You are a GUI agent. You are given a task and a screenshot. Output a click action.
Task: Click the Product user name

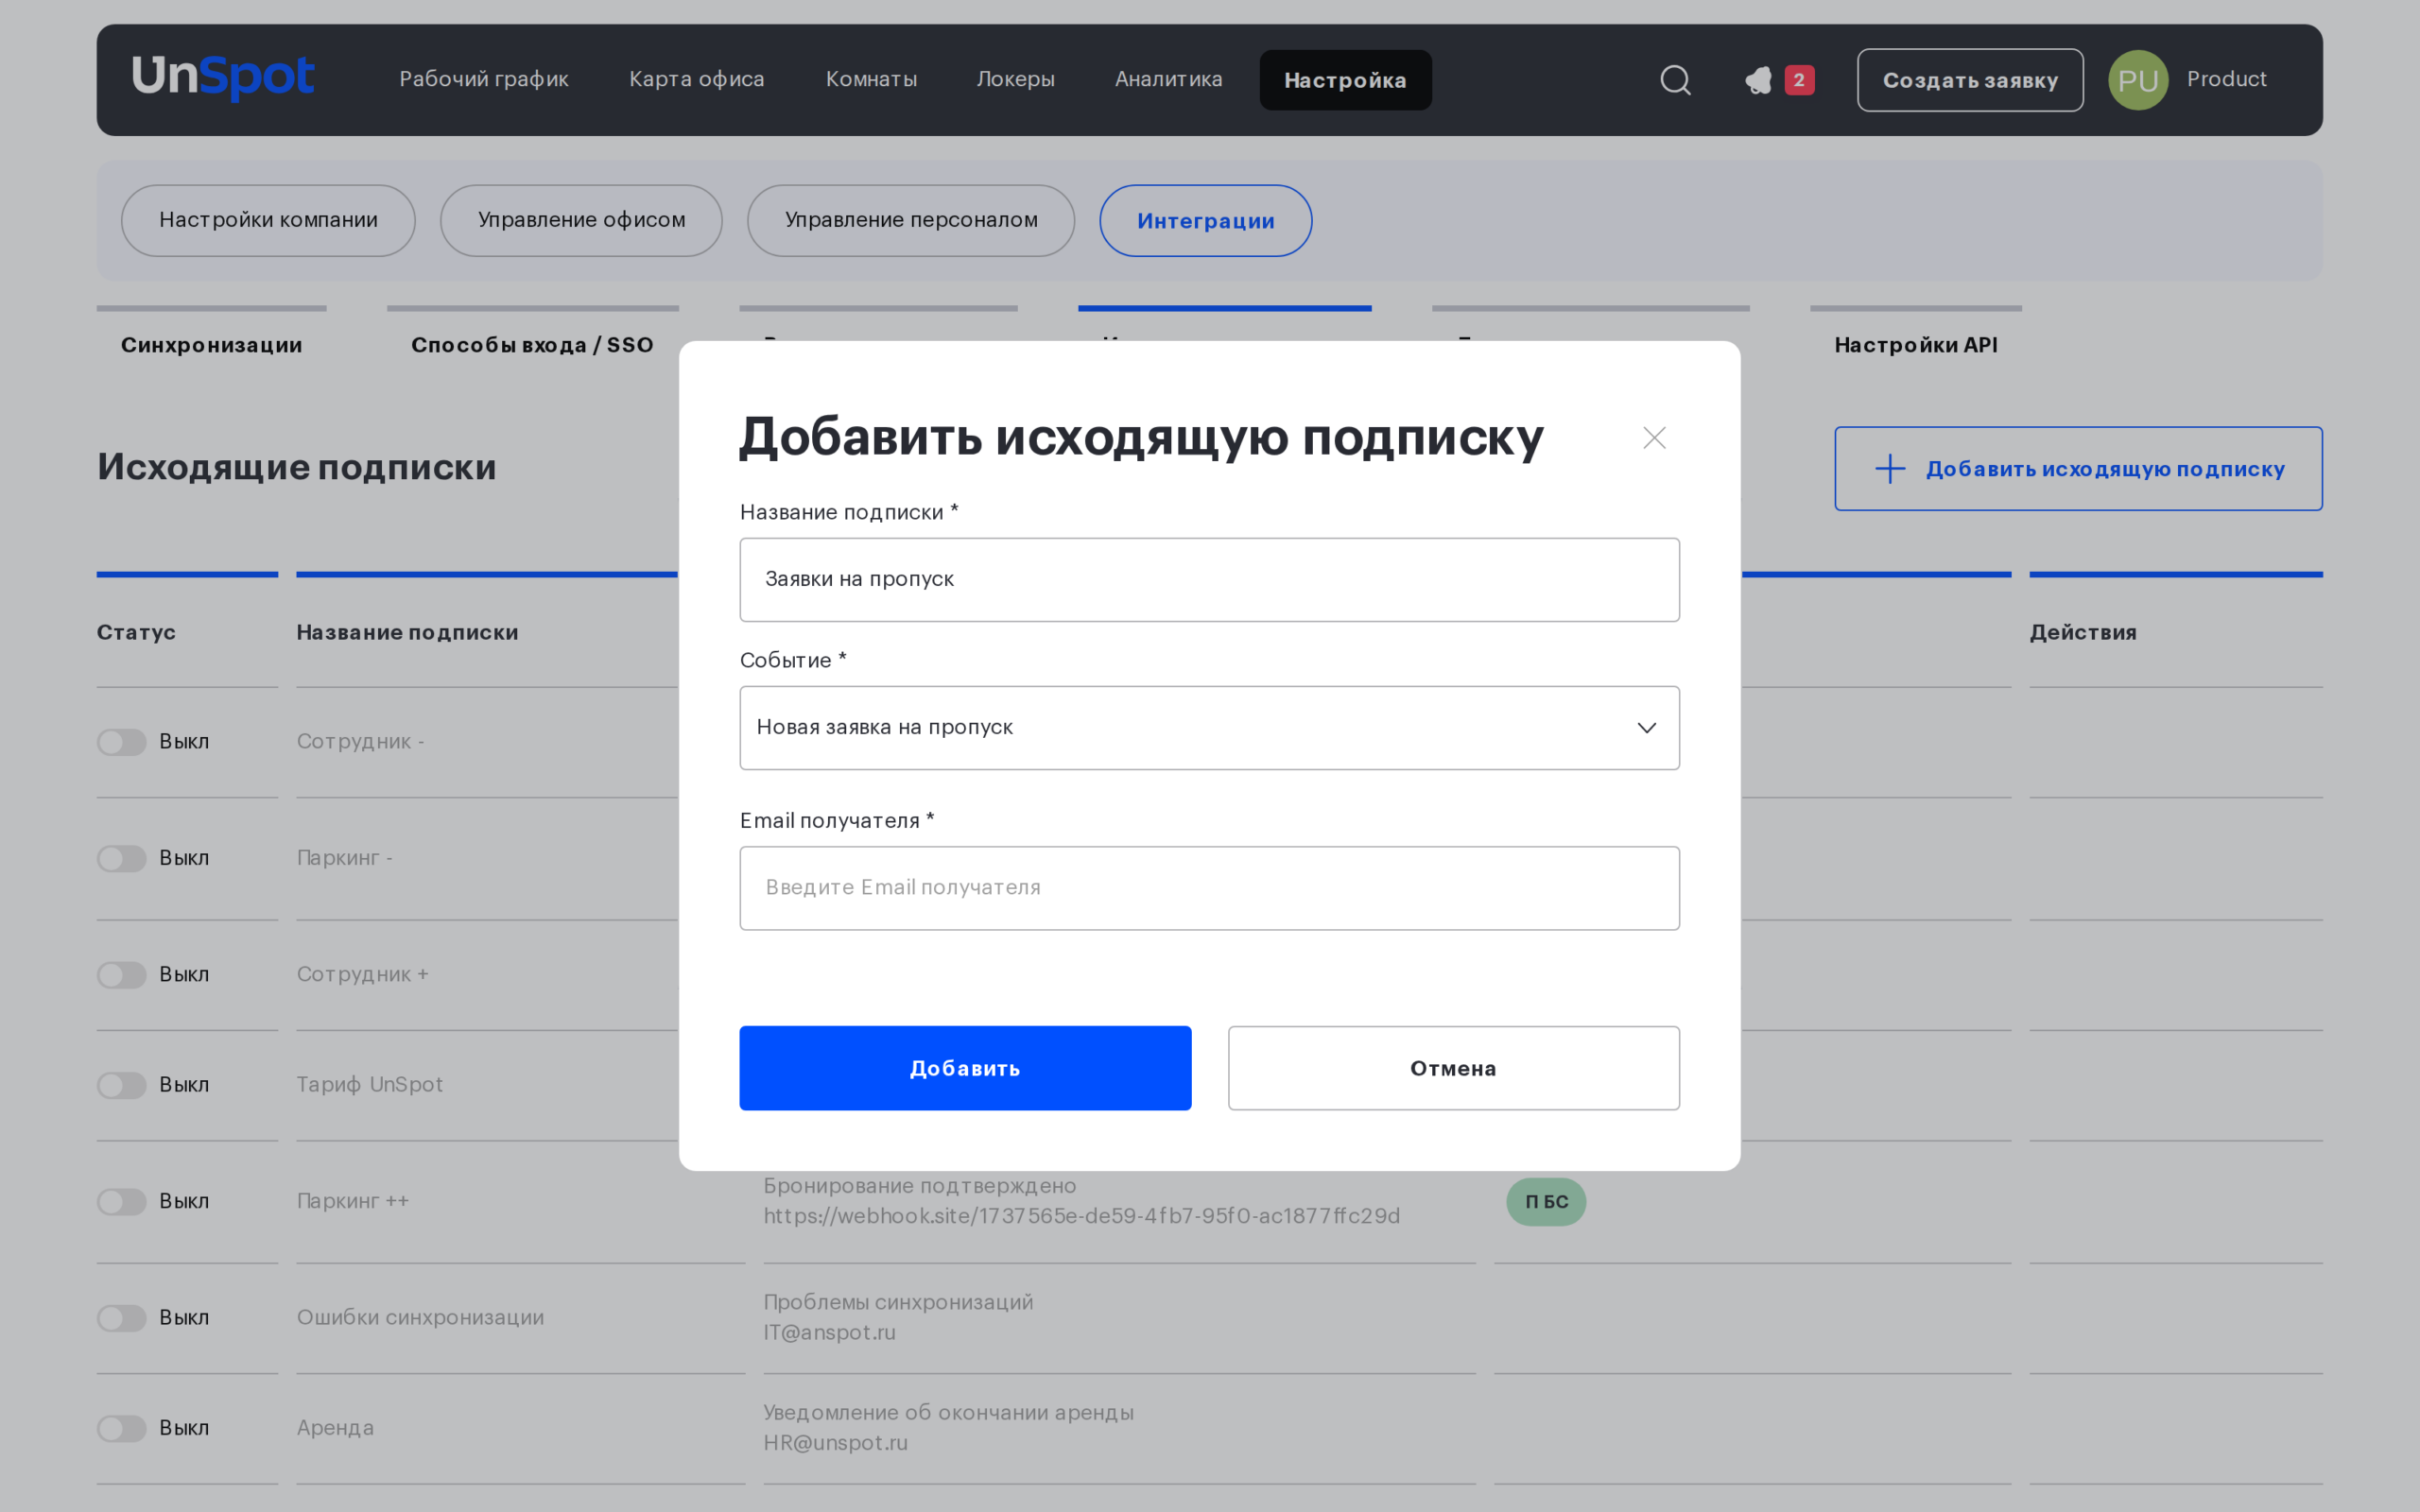(2226, 79)
